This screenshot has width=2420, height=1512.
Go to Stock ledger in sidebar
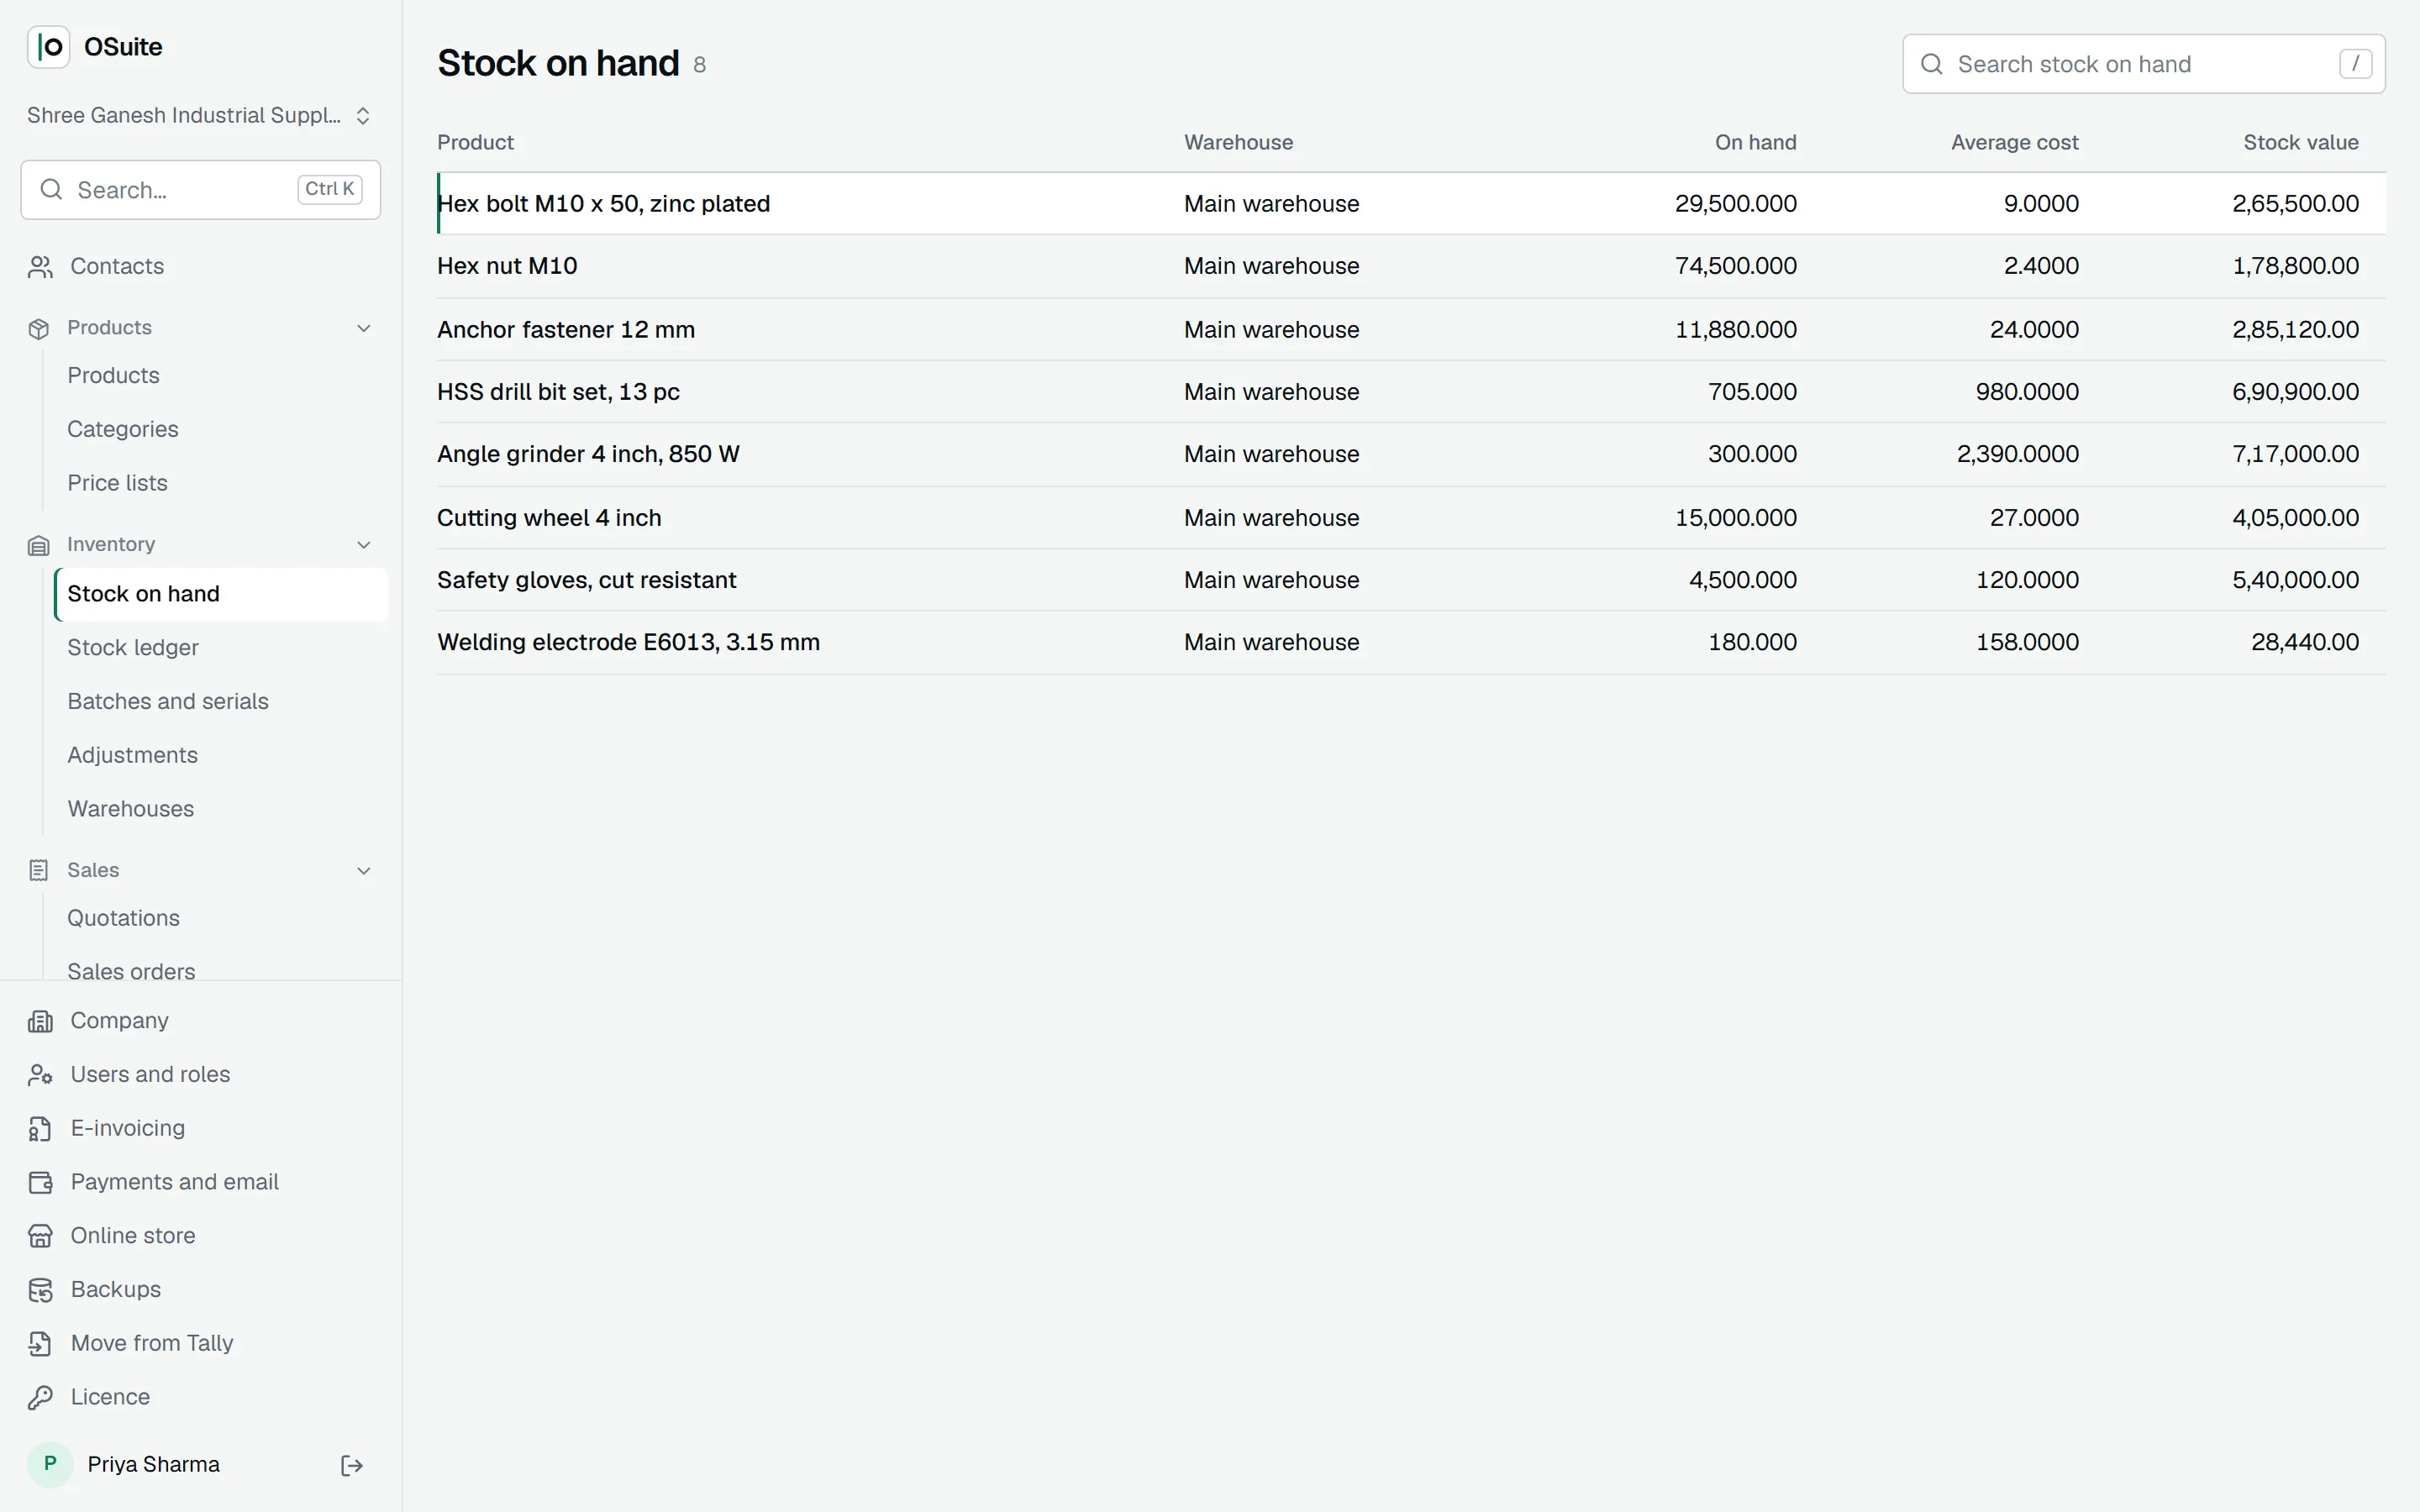click(133, 648)
